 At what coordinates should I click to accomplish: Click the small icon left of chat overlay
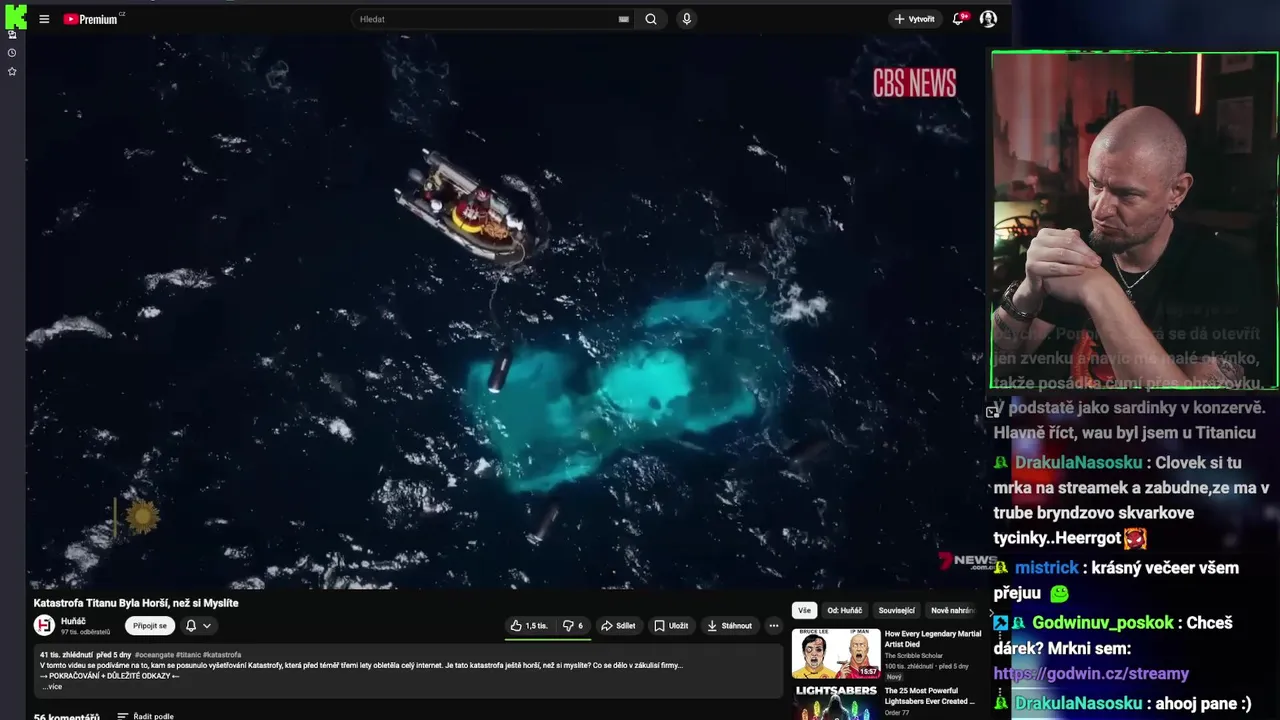pos(992,412)
